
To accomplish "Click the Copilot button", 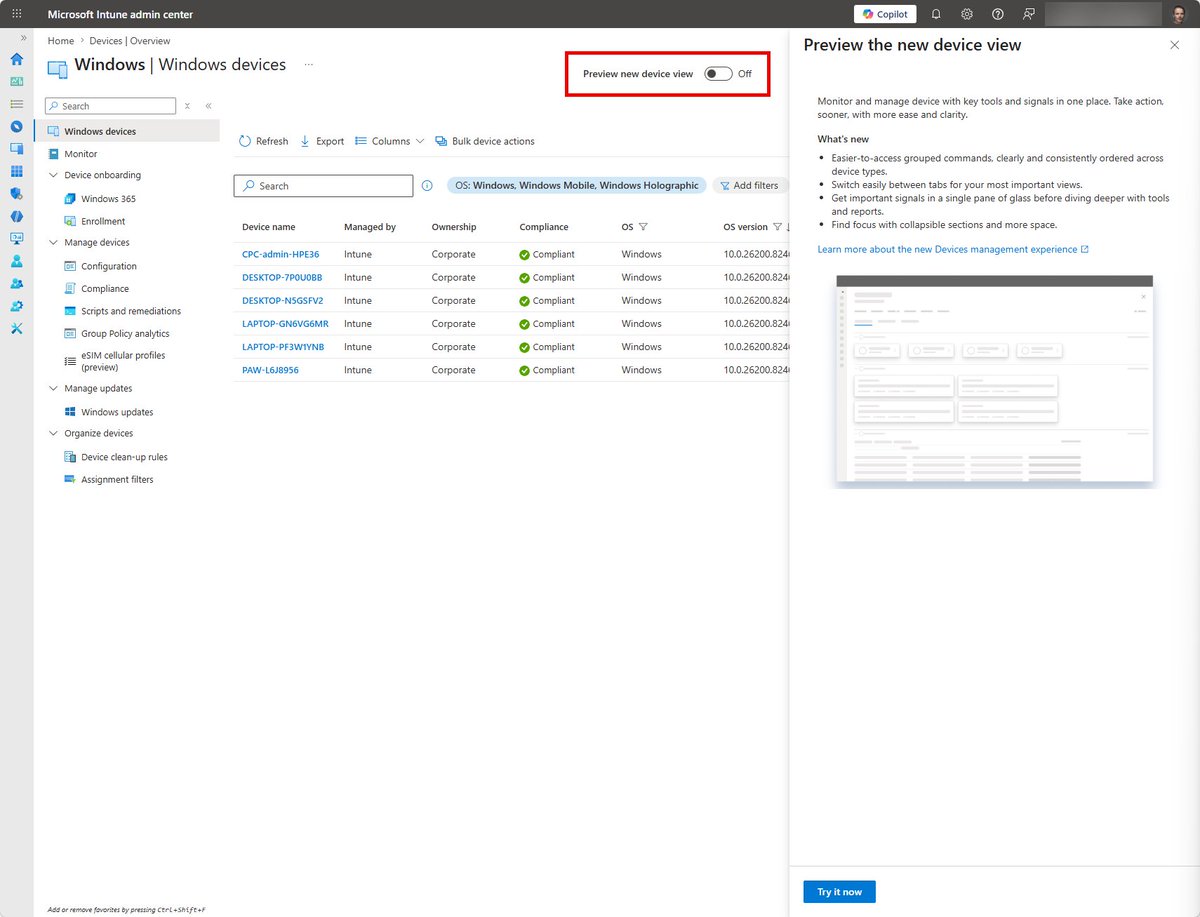I will pyautogui.click(x=884, y=14).
